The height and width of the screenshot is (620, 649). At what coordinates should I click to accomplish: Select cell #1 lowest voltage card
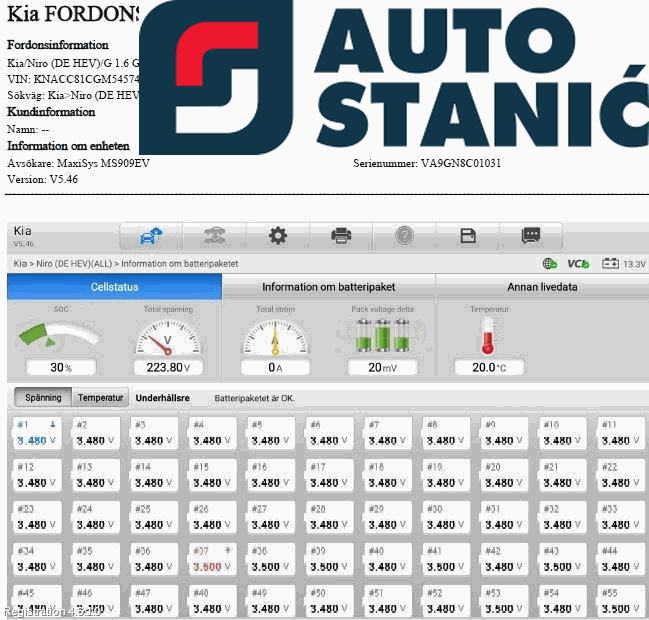click(37, 433)
